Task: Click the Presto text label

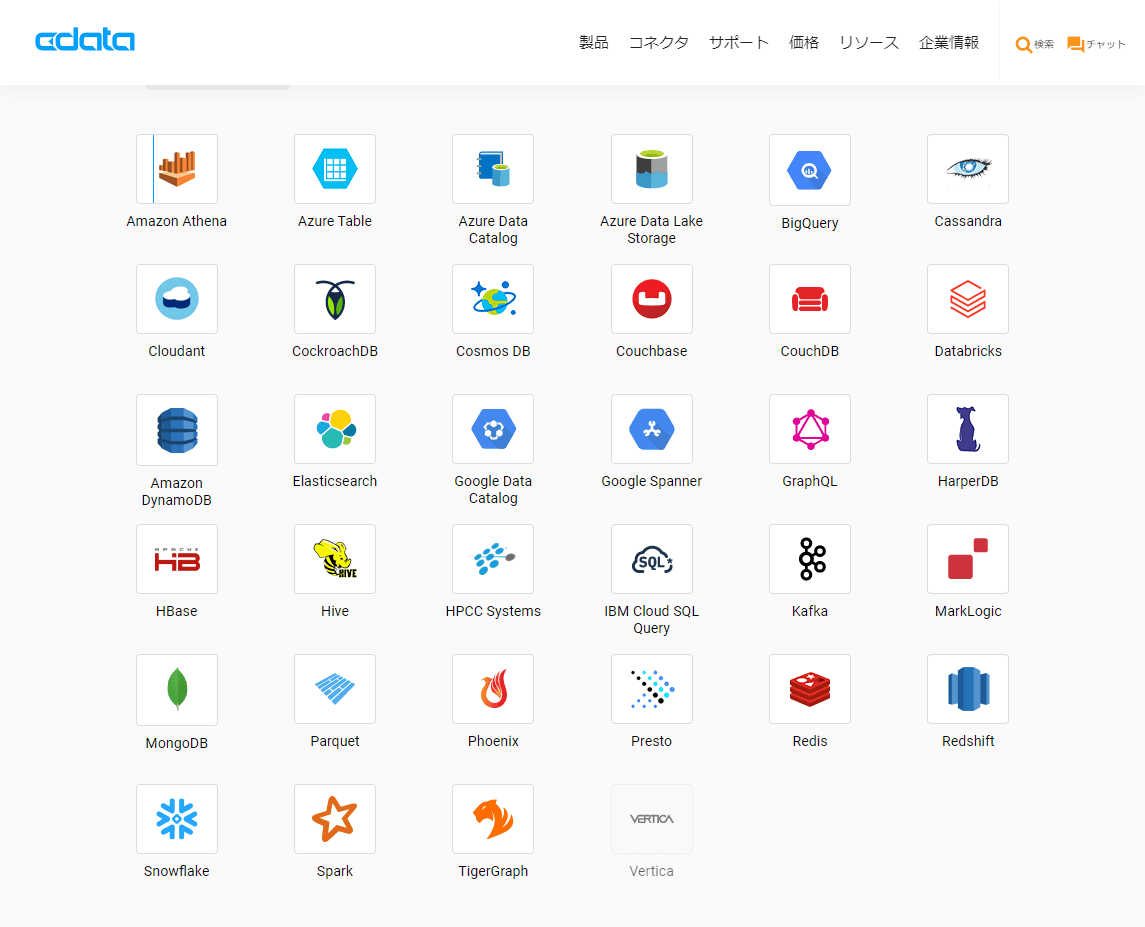Action: click(651, 741)
